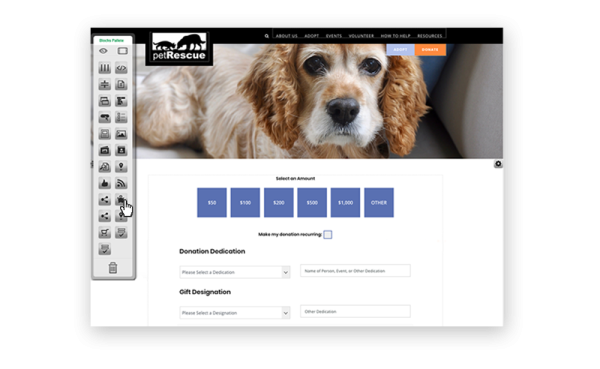
Task: Click the Gift Designation heading
Action: (205, 292)
